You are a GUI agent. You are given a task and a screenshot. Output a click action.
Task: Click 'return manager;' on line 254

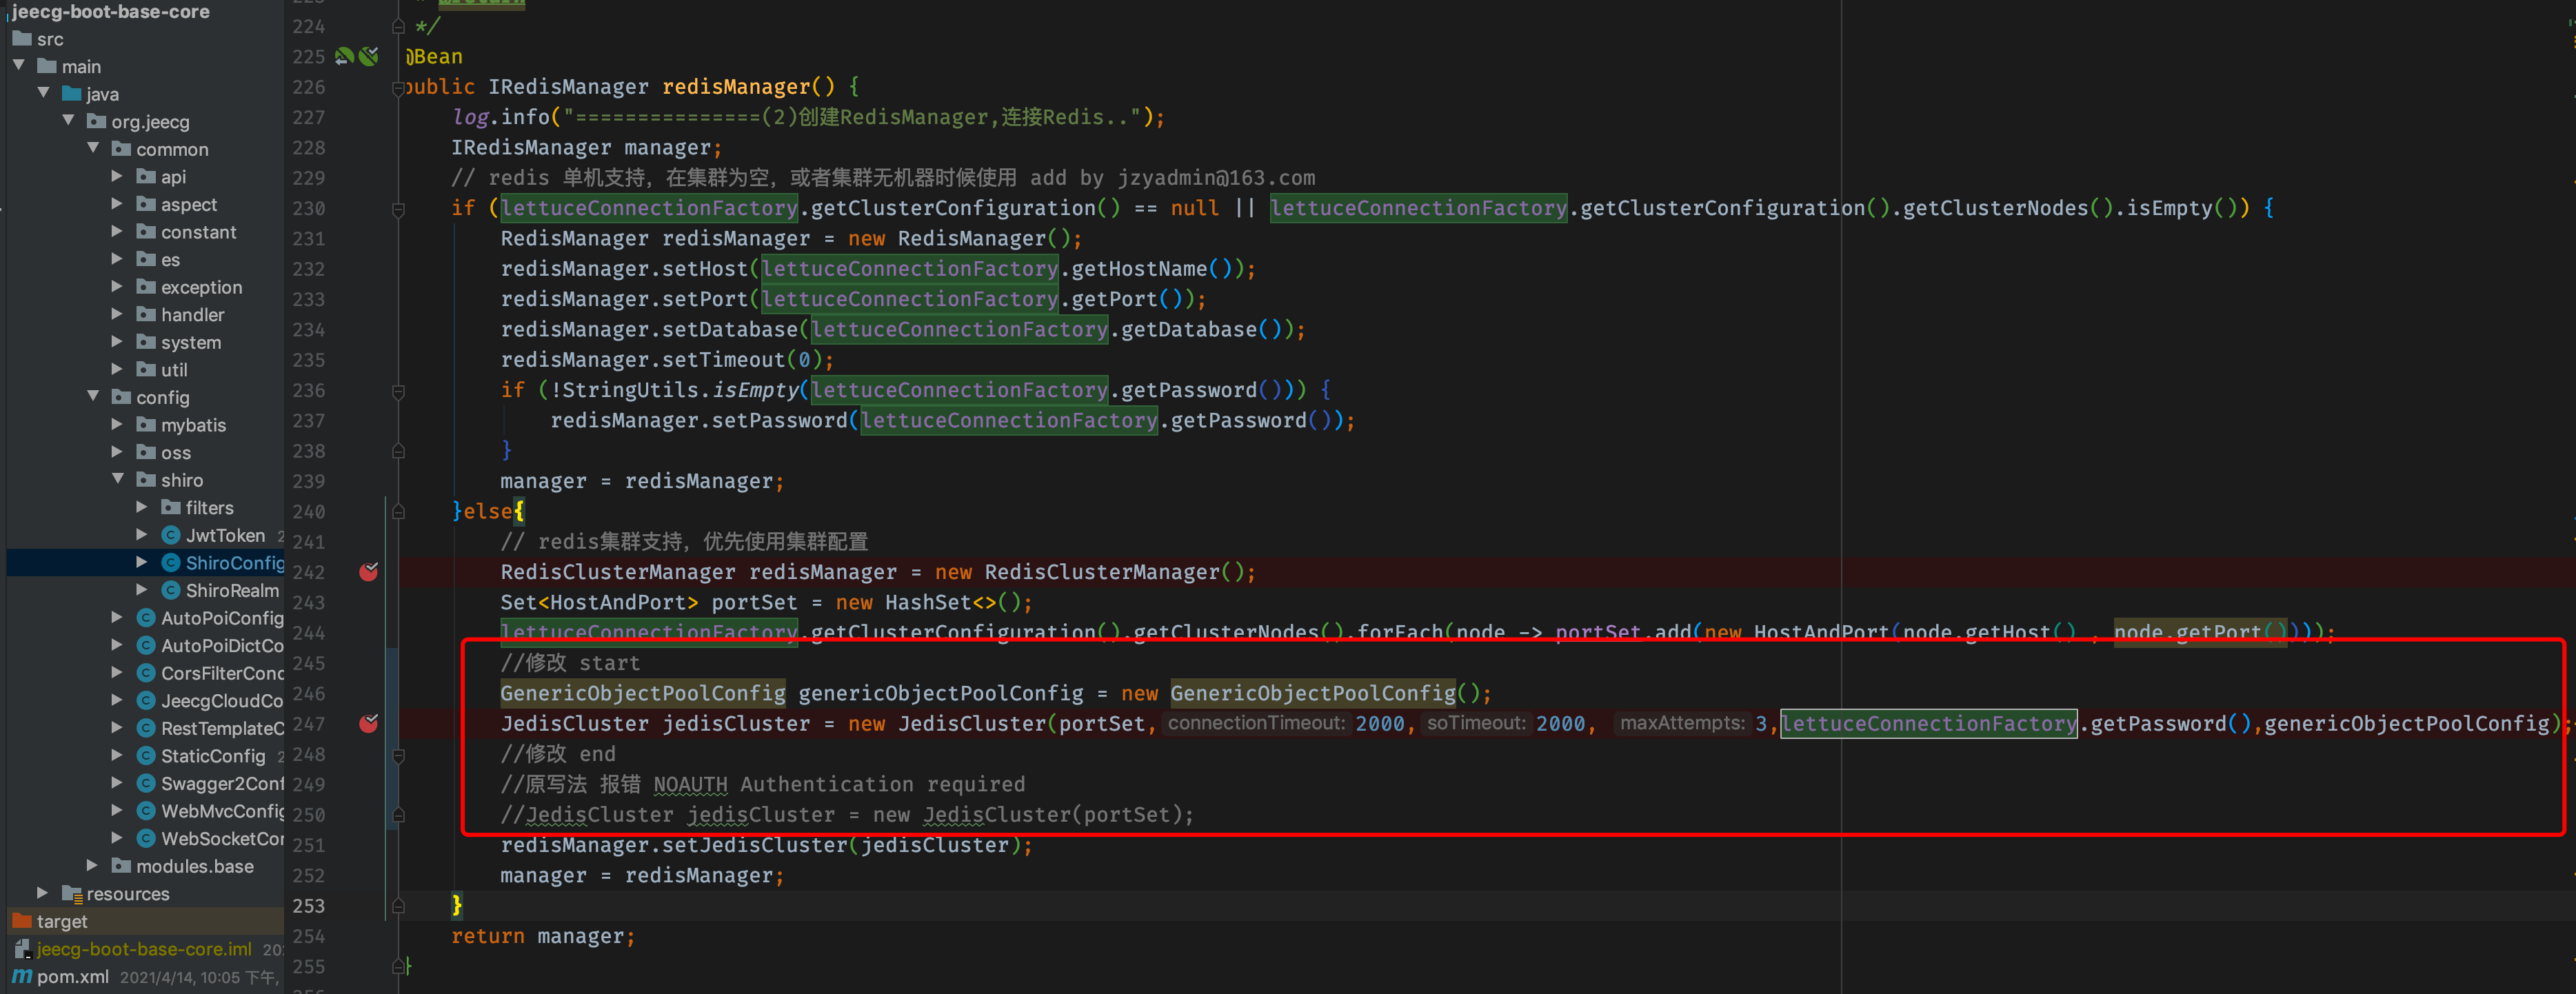(x=543, y=936)
